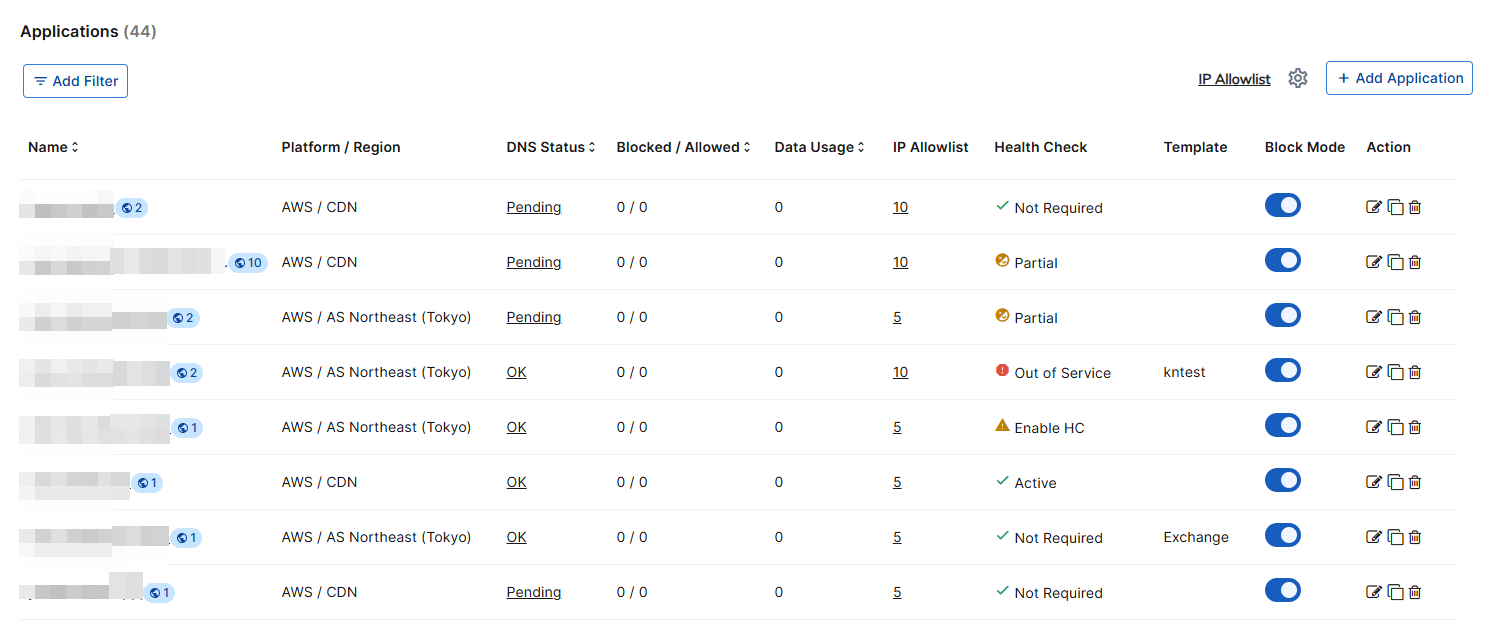
Task: Click the filter icon inside Add Filter
Action: pos(41,81)
